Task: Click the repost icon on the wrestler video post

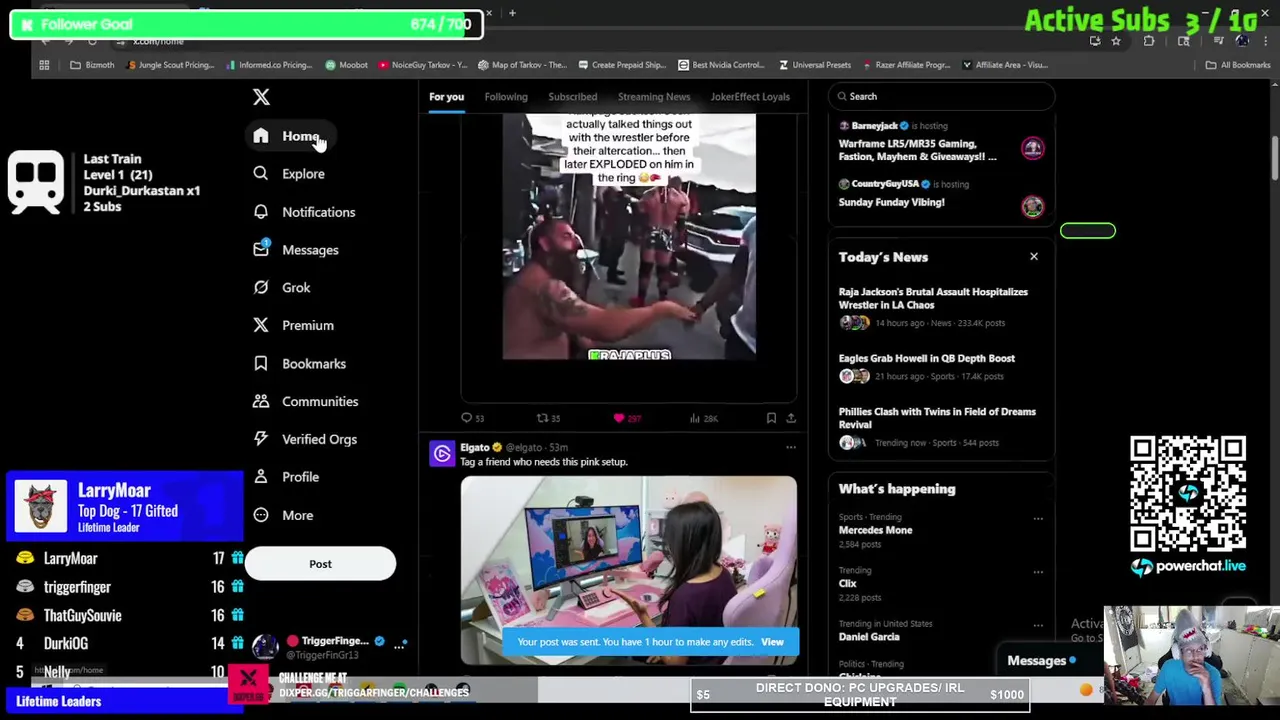Action: pos(543,418)
